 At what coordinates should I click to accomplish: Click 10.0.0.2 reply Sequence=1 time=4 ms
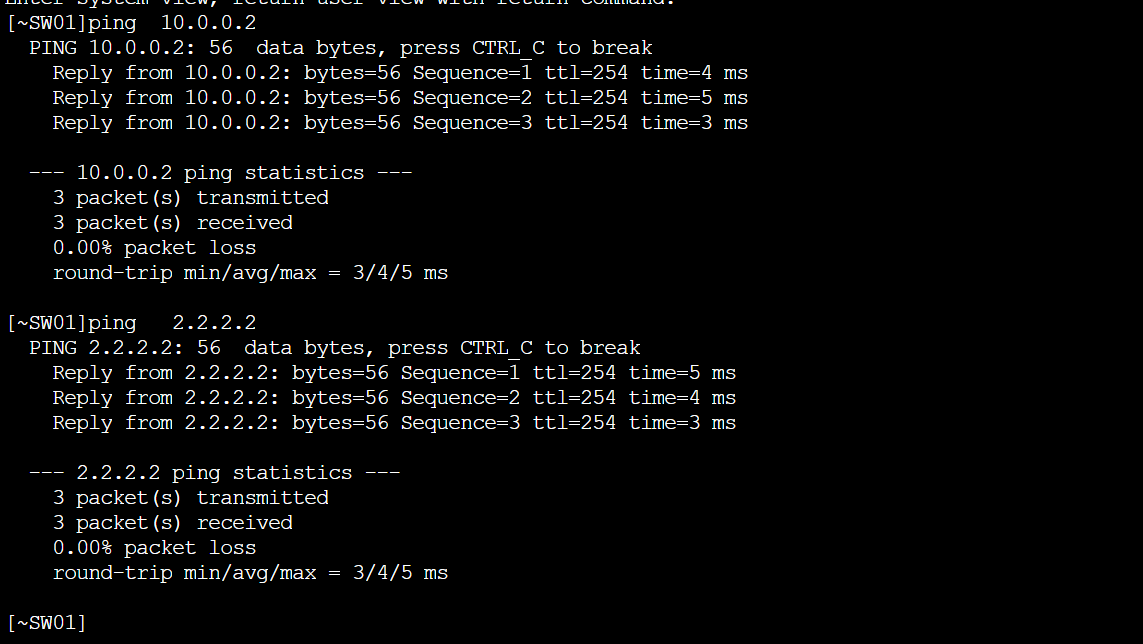pyautogui.click(x=400, y=73)
